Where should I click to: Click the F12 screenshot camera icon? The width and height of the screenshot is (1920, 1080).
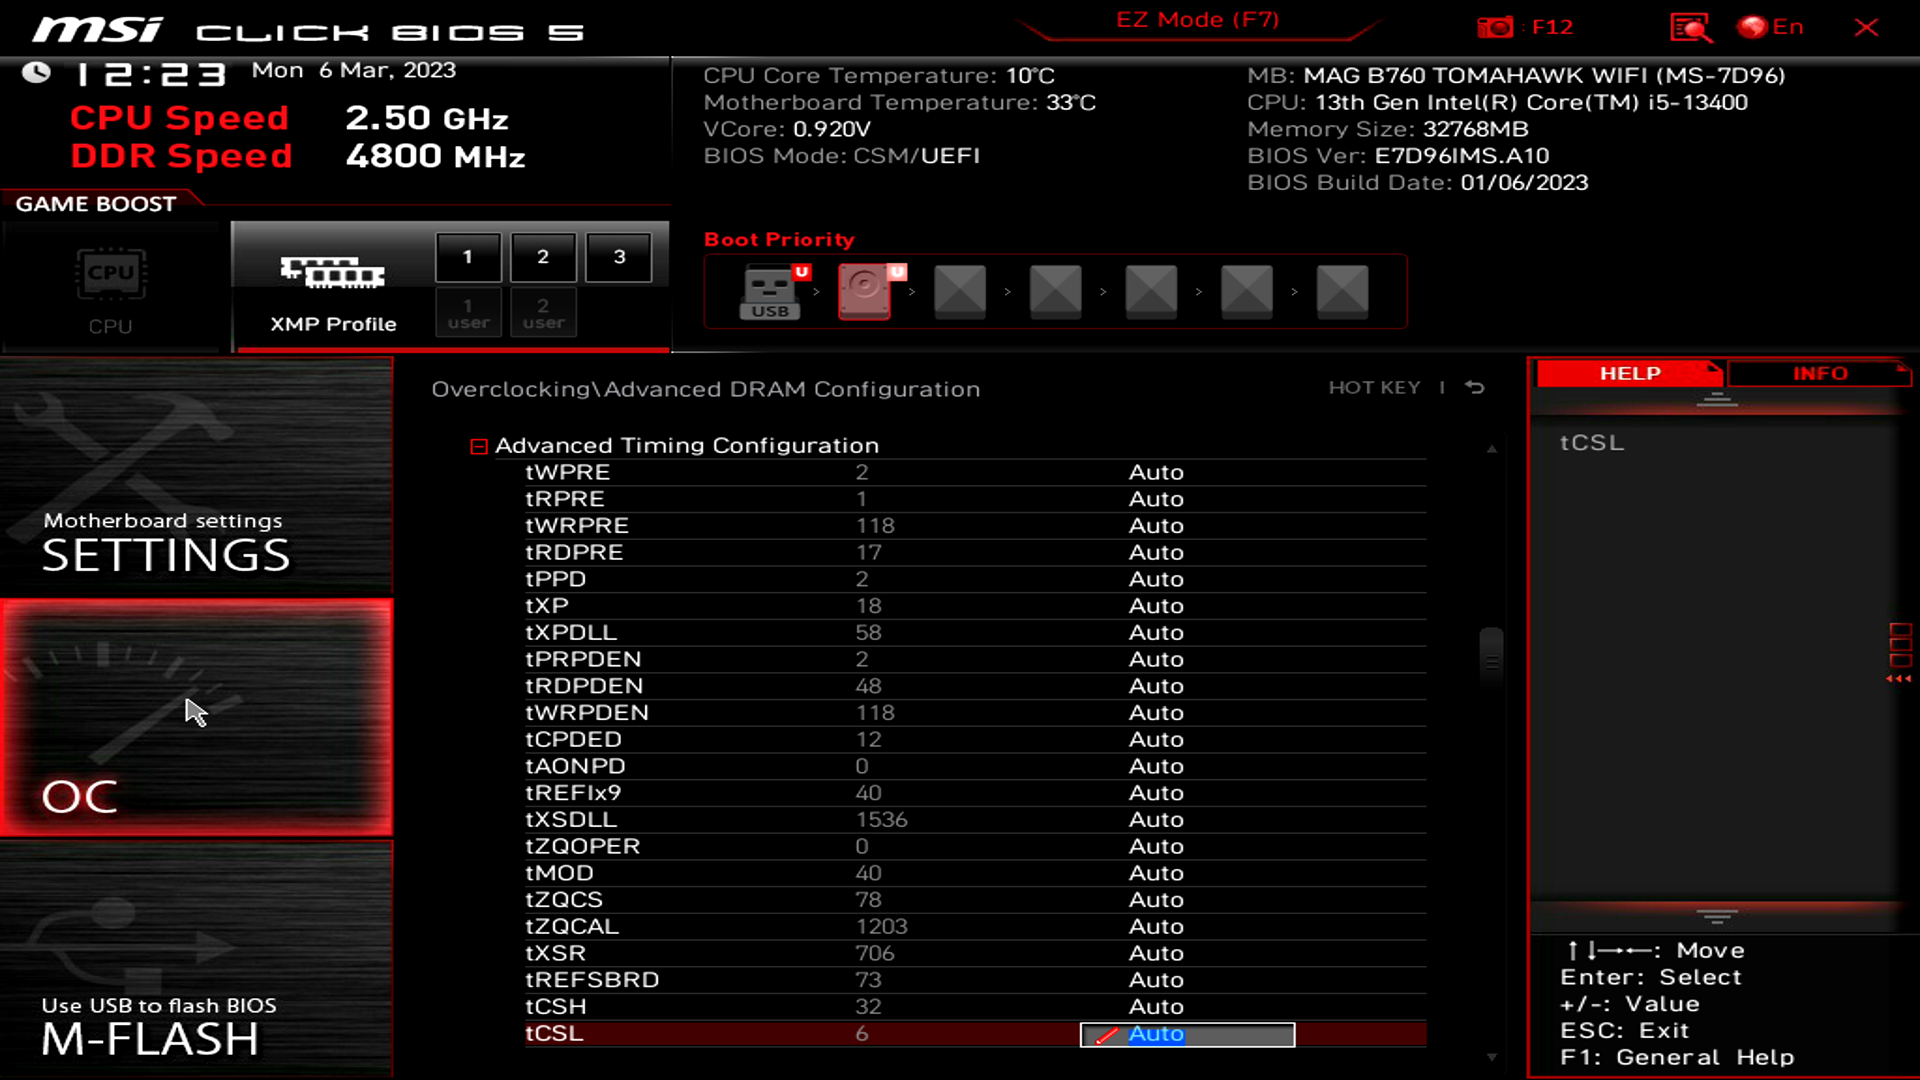pos(1495,27)
